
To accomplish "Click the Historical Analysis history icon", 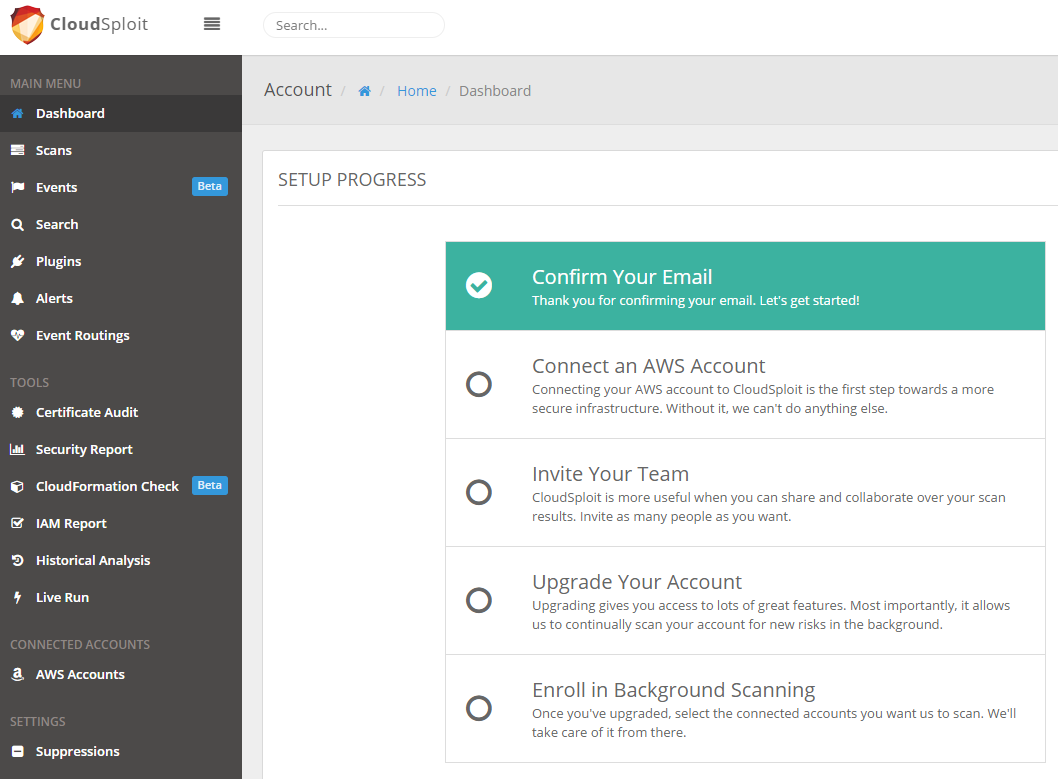I will point(18,560).
